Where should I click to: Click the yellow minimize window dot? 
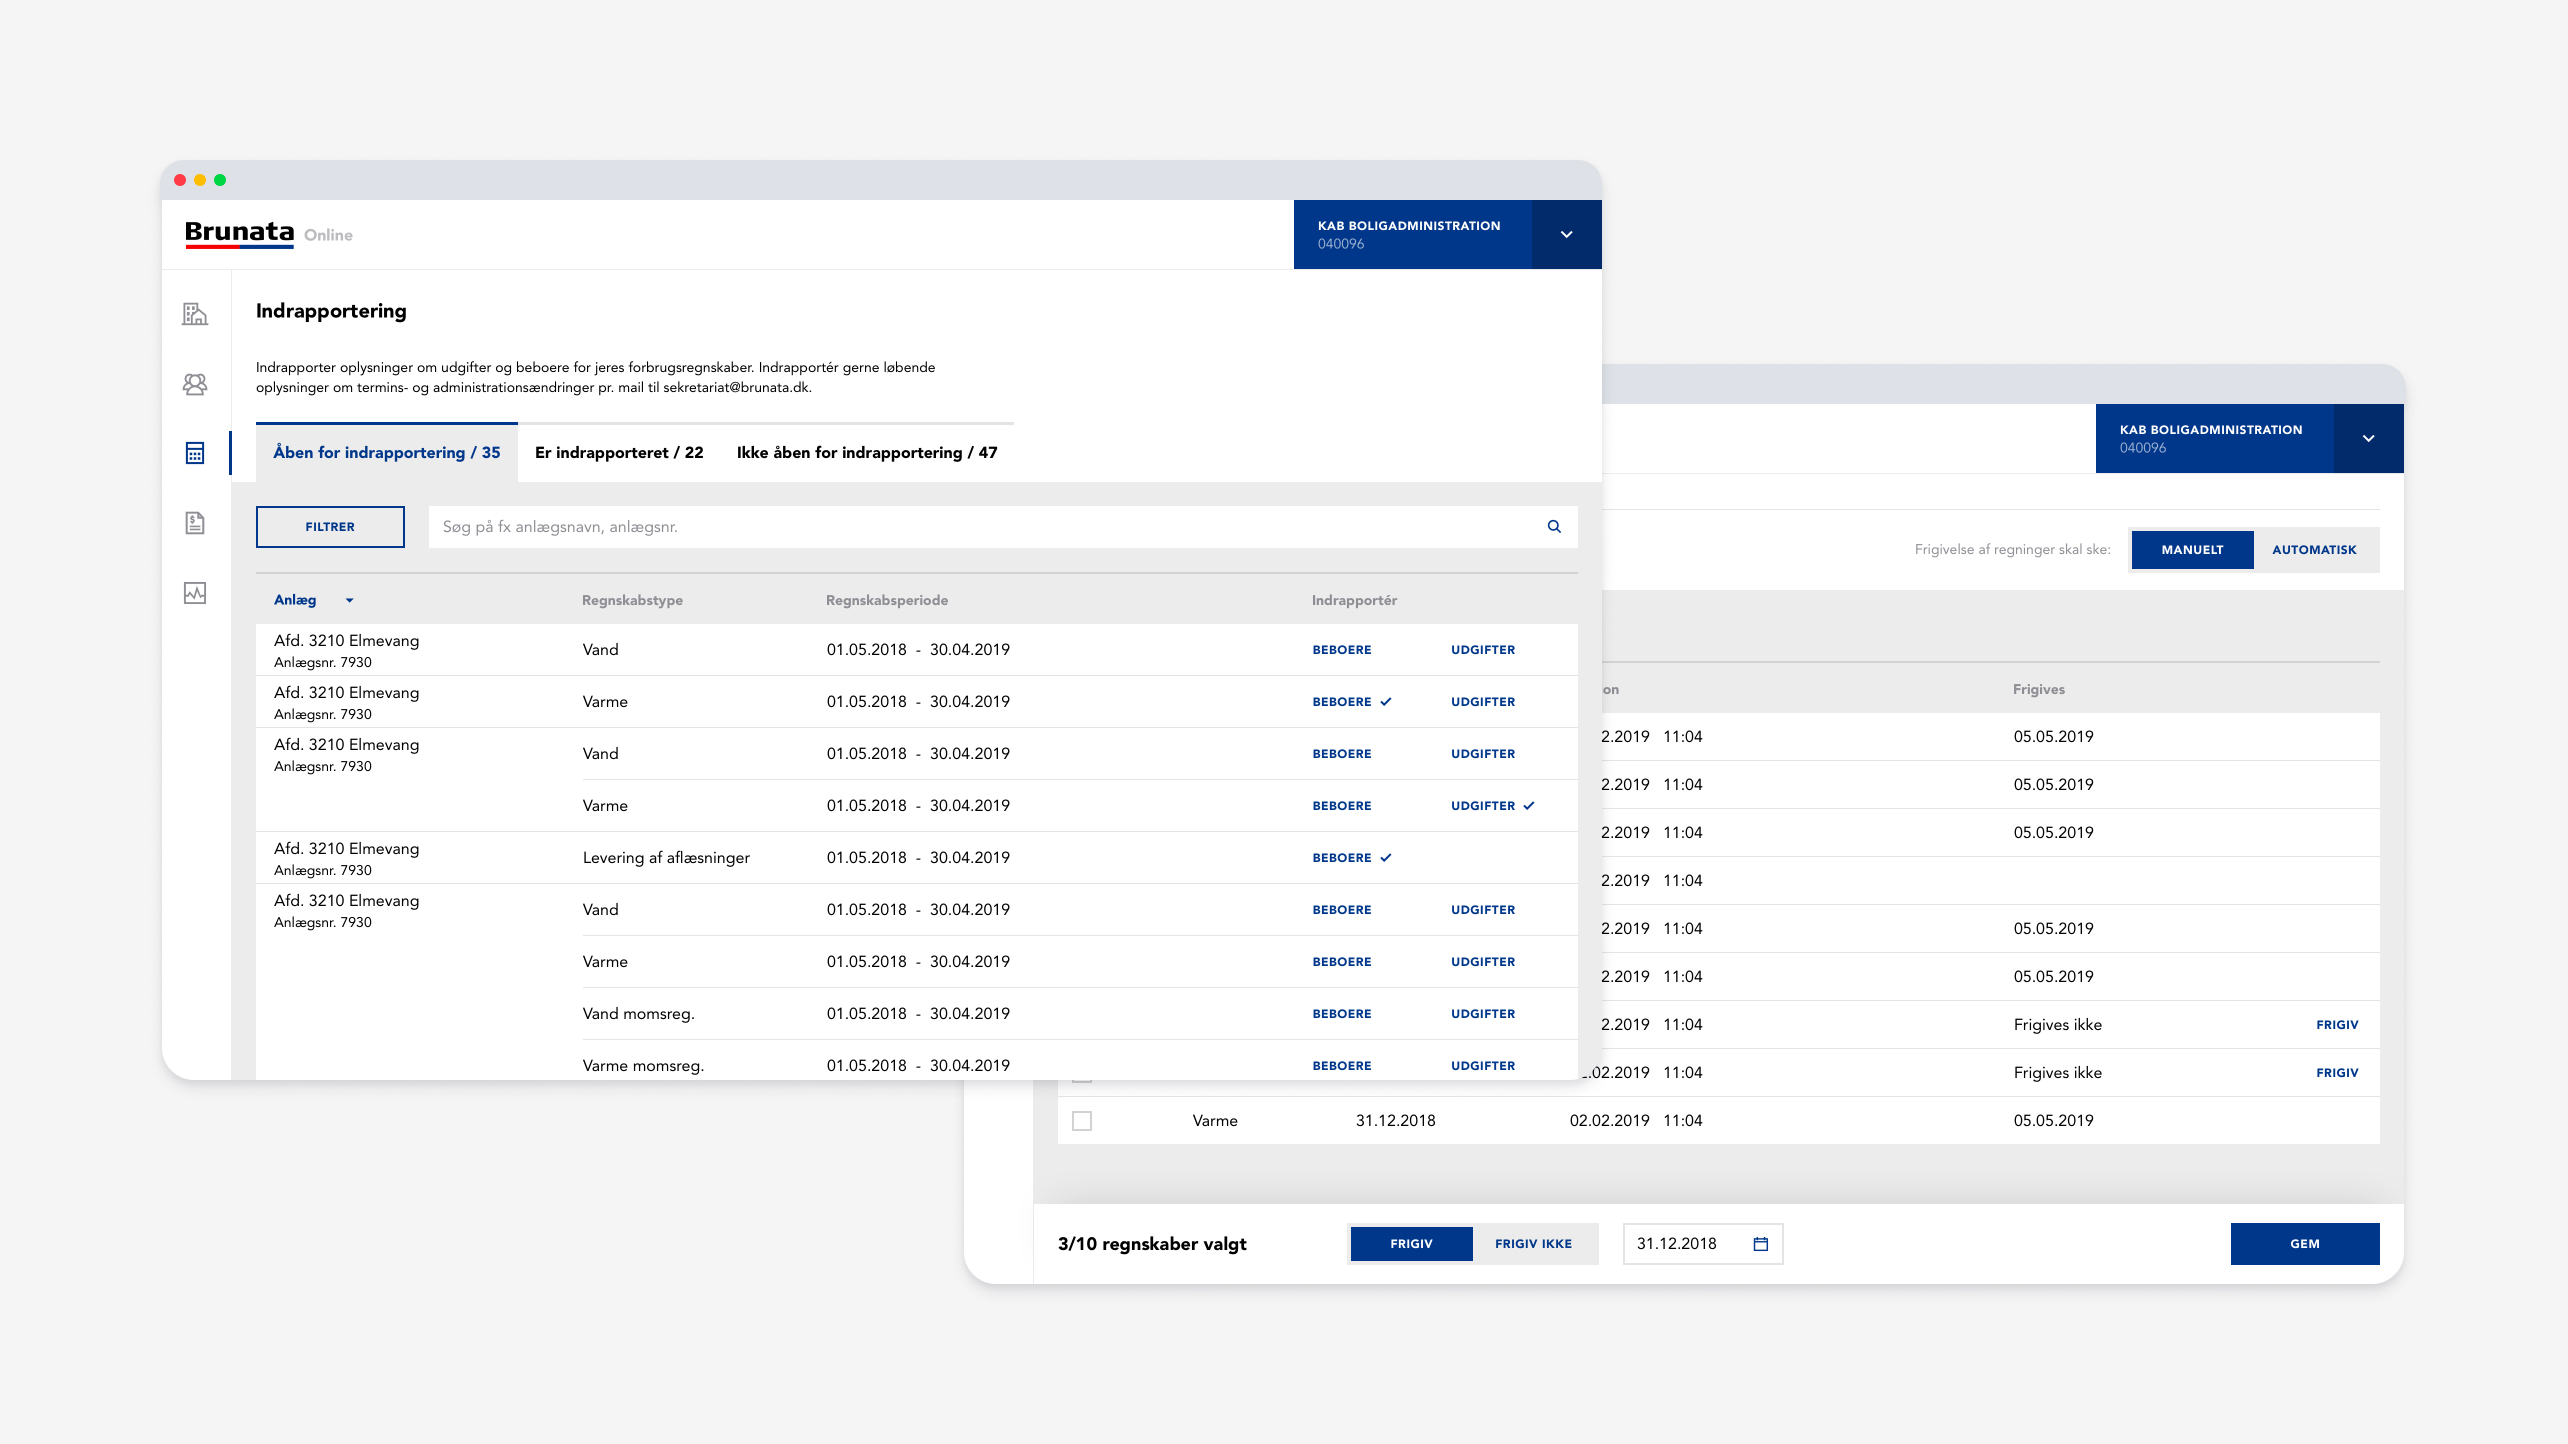pos(200,180)
